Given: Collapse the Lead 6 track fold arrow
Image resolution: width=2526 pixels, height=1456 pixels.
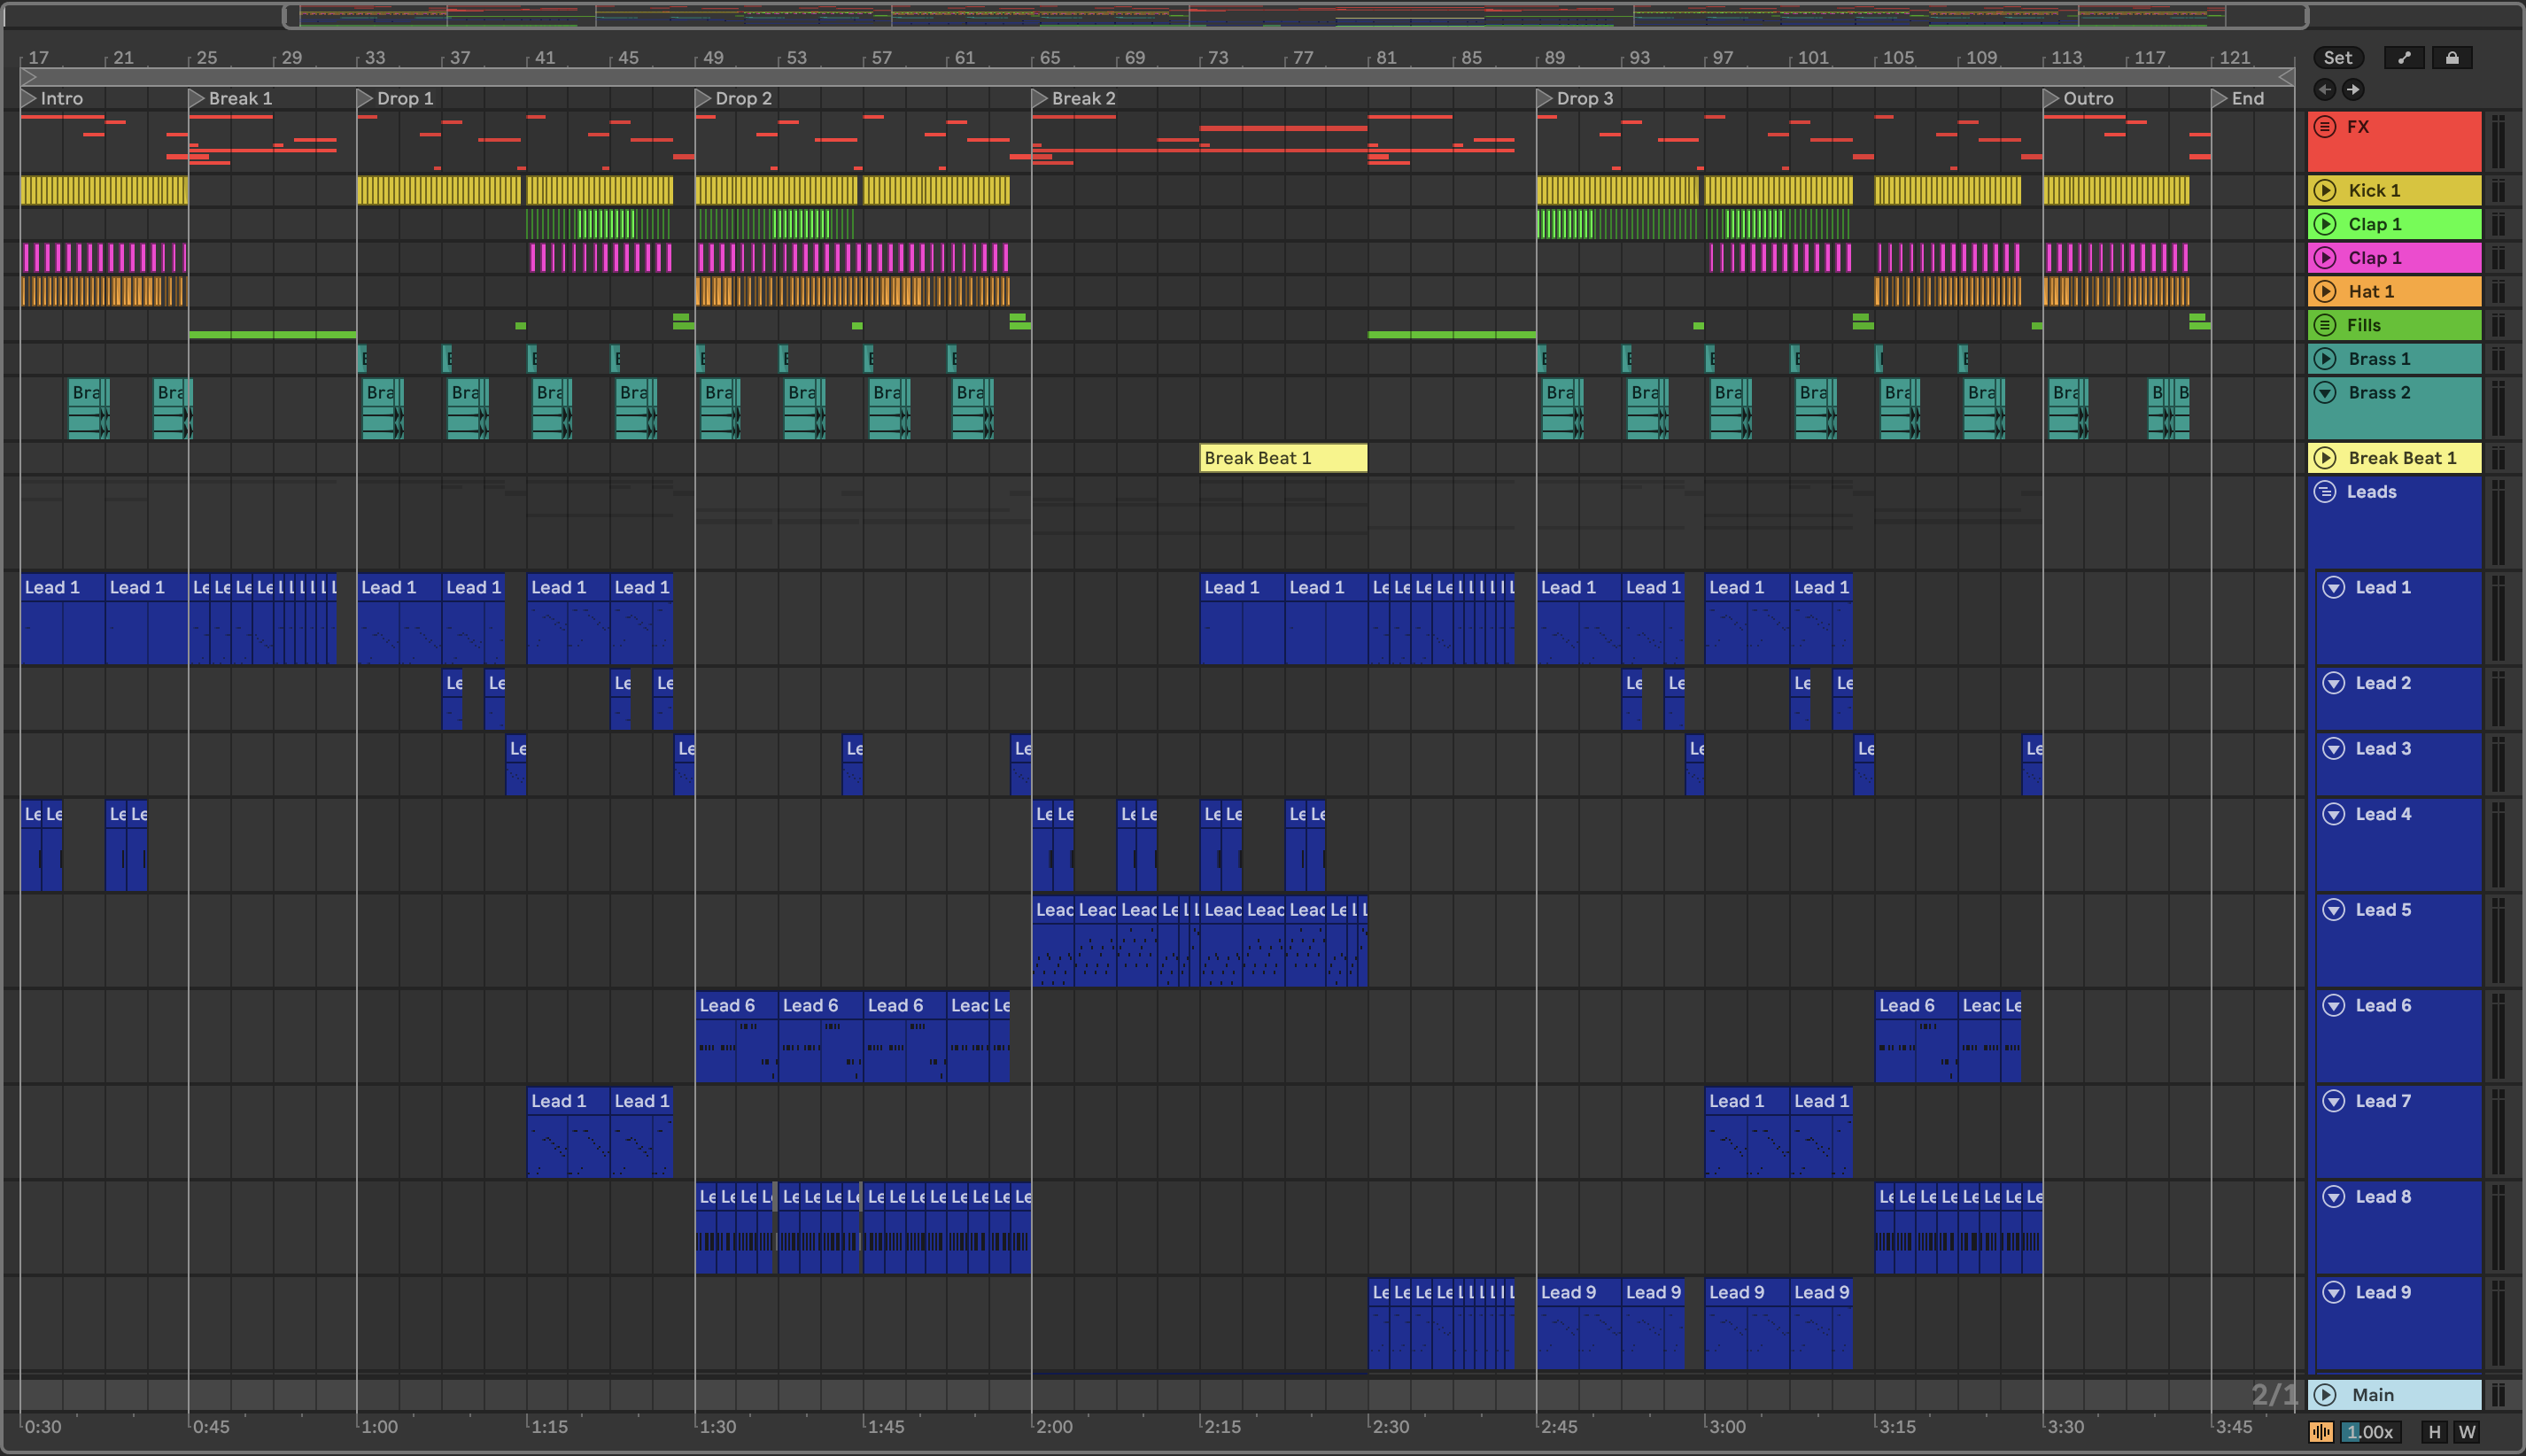Looking at the screenshot, I should click(2333, 1006).
